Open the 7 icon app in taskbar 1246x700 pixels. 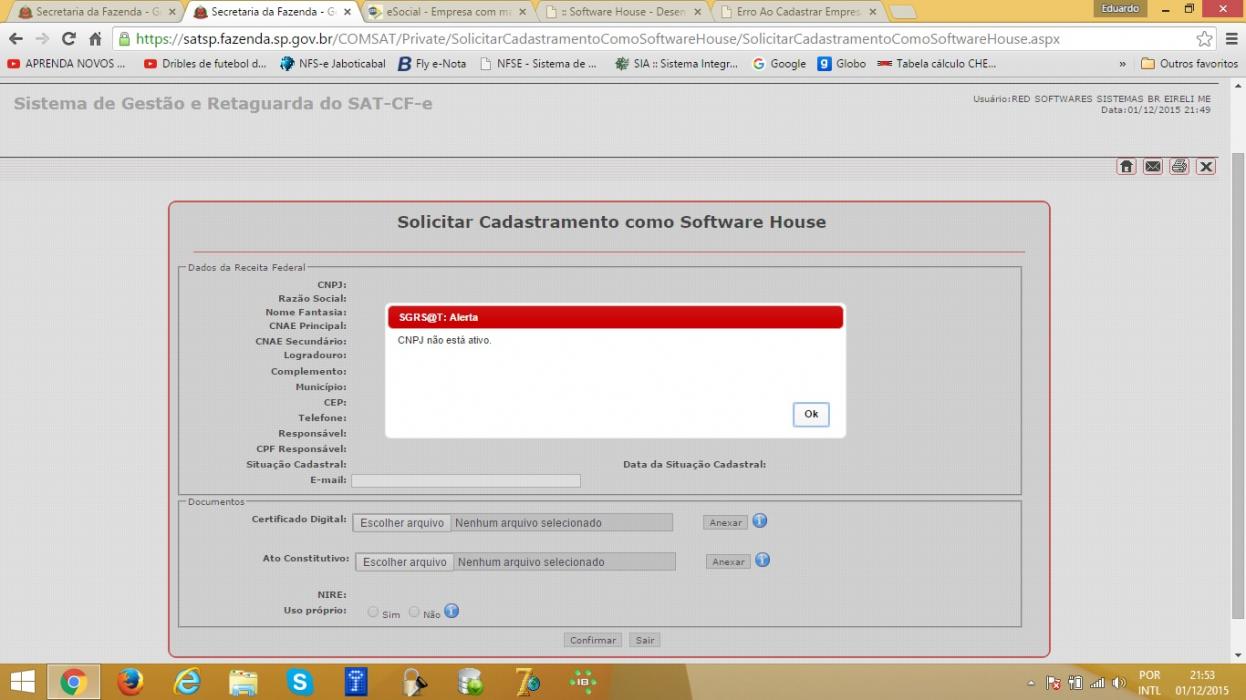coord(527,682)
